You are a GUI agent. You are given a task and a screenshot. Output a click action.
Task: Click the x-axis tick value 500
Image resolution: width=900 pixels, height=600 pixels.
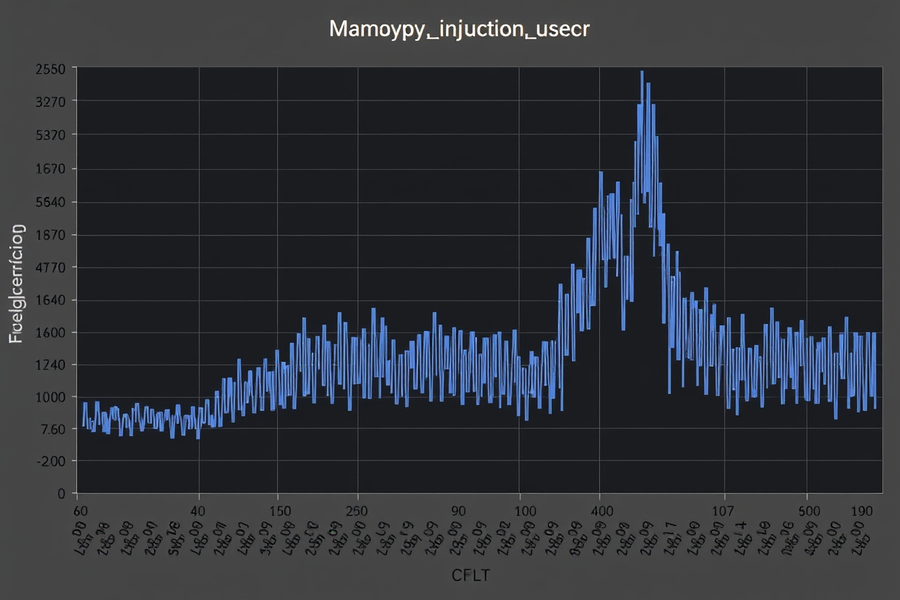[809, 511]
